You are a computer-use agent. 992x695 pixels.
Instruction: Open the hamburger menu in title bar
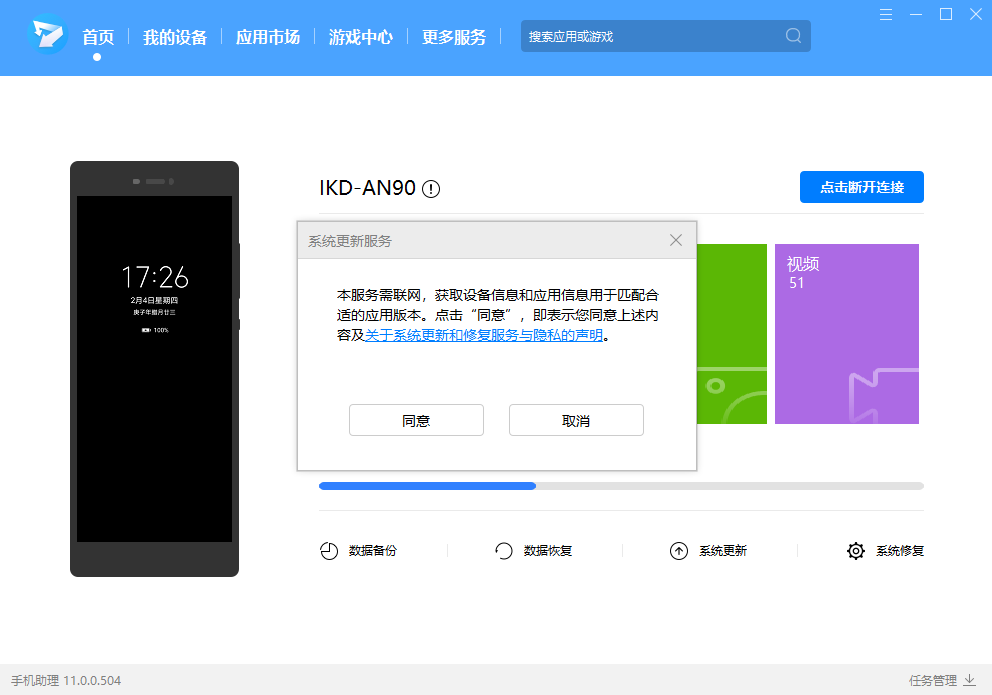pyautogui.click(x=886, y=15)
